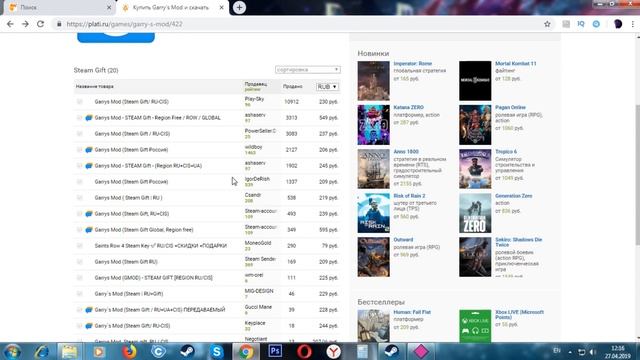Screen dimensions: 640x360
Task: Click the Outward cover thumbnail
Action: (x=373, y=257)
